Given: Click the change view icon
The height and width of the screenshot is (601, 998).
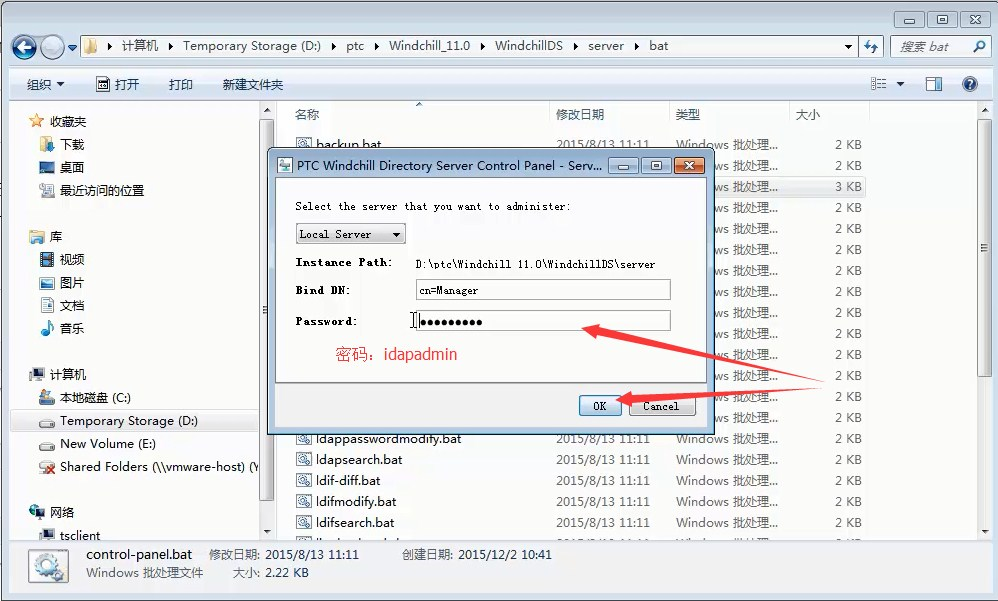Looking at the screenshot, I should [x=878, y=83].
